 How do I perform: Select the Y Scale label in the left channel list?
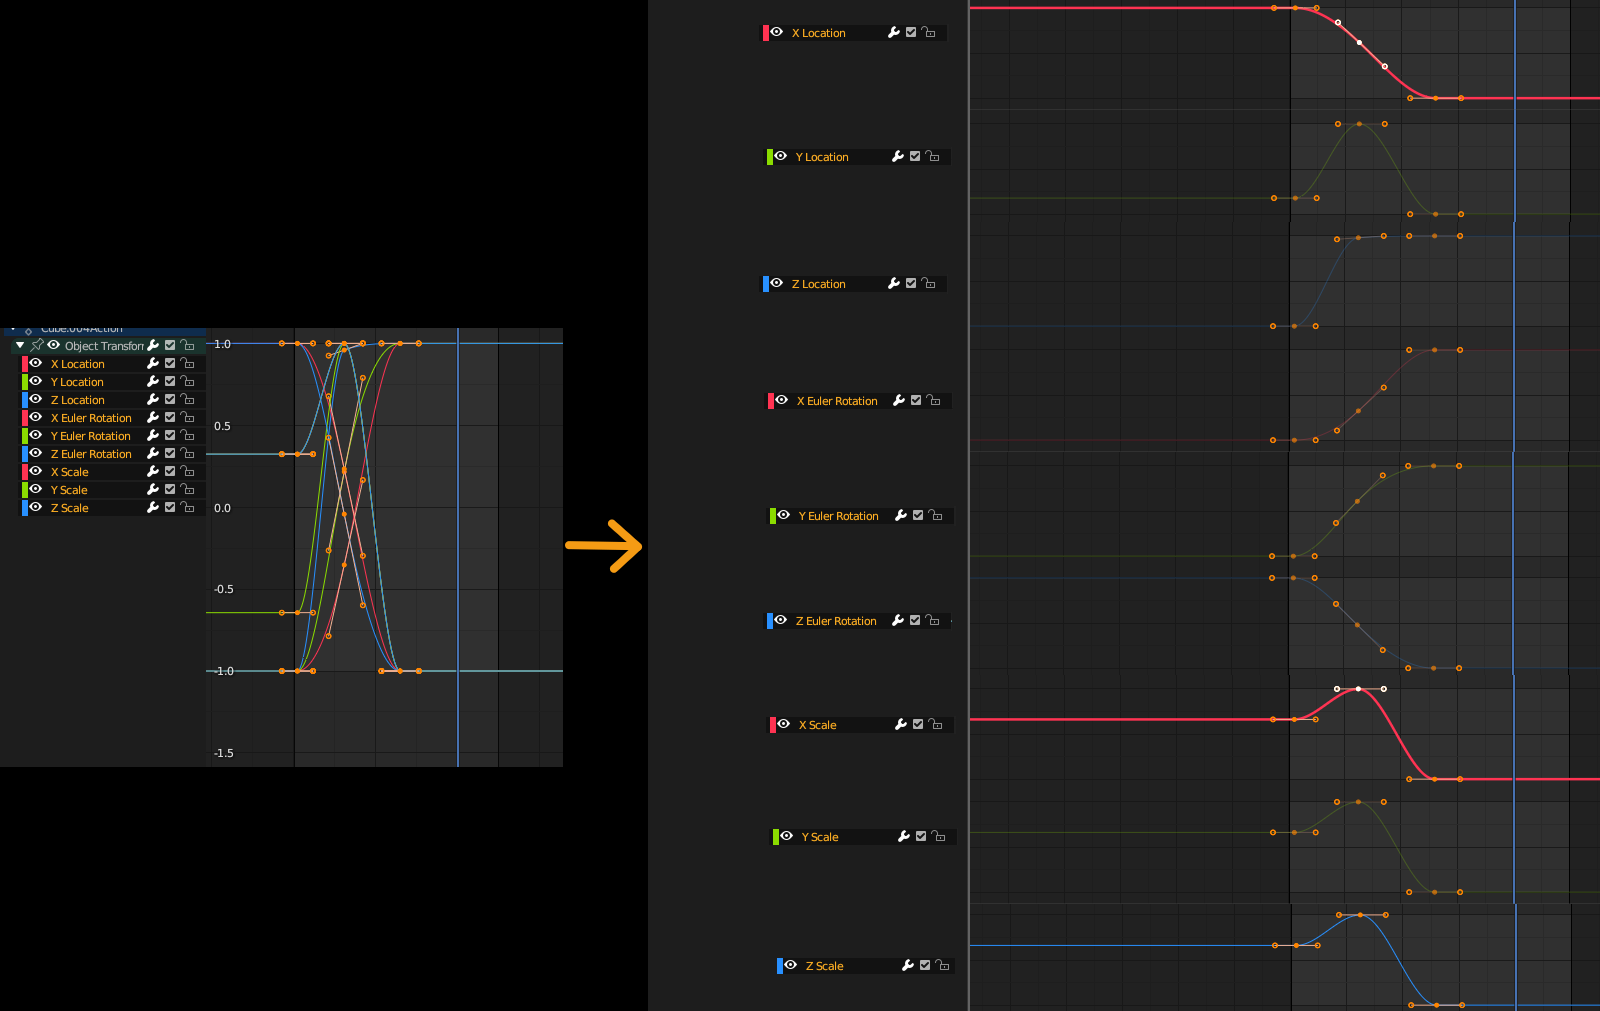pyautogui.click(x=69, y=490)
